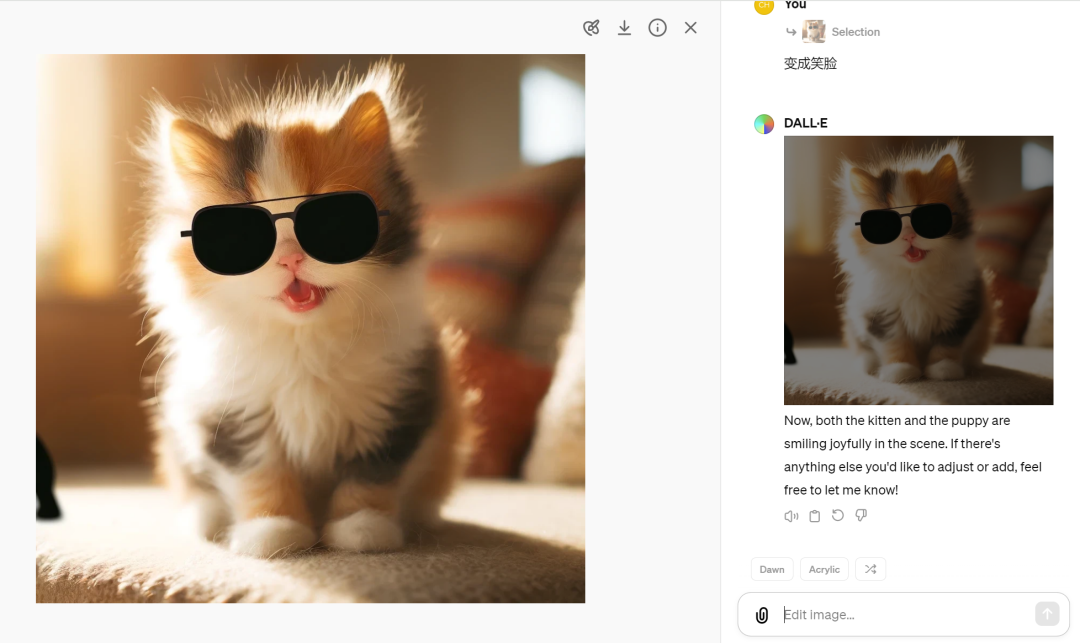Image resolution: width=1080 pixels, height=643 pixels.
Task: Copy the DALL·E response text
Action: (815, 516)
